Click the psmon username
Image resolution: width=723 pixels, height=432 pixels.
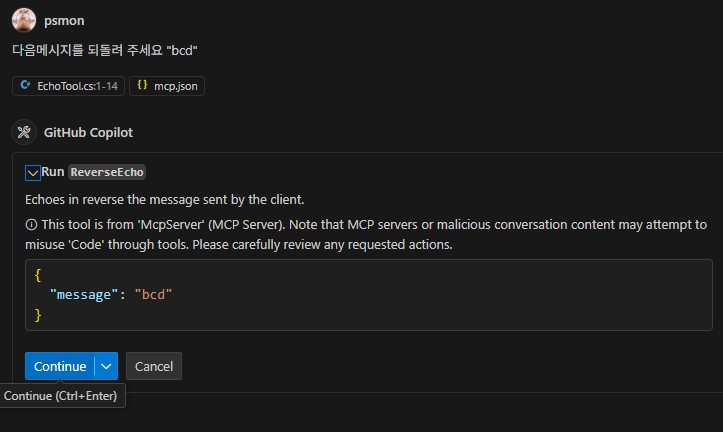point(64,20)
